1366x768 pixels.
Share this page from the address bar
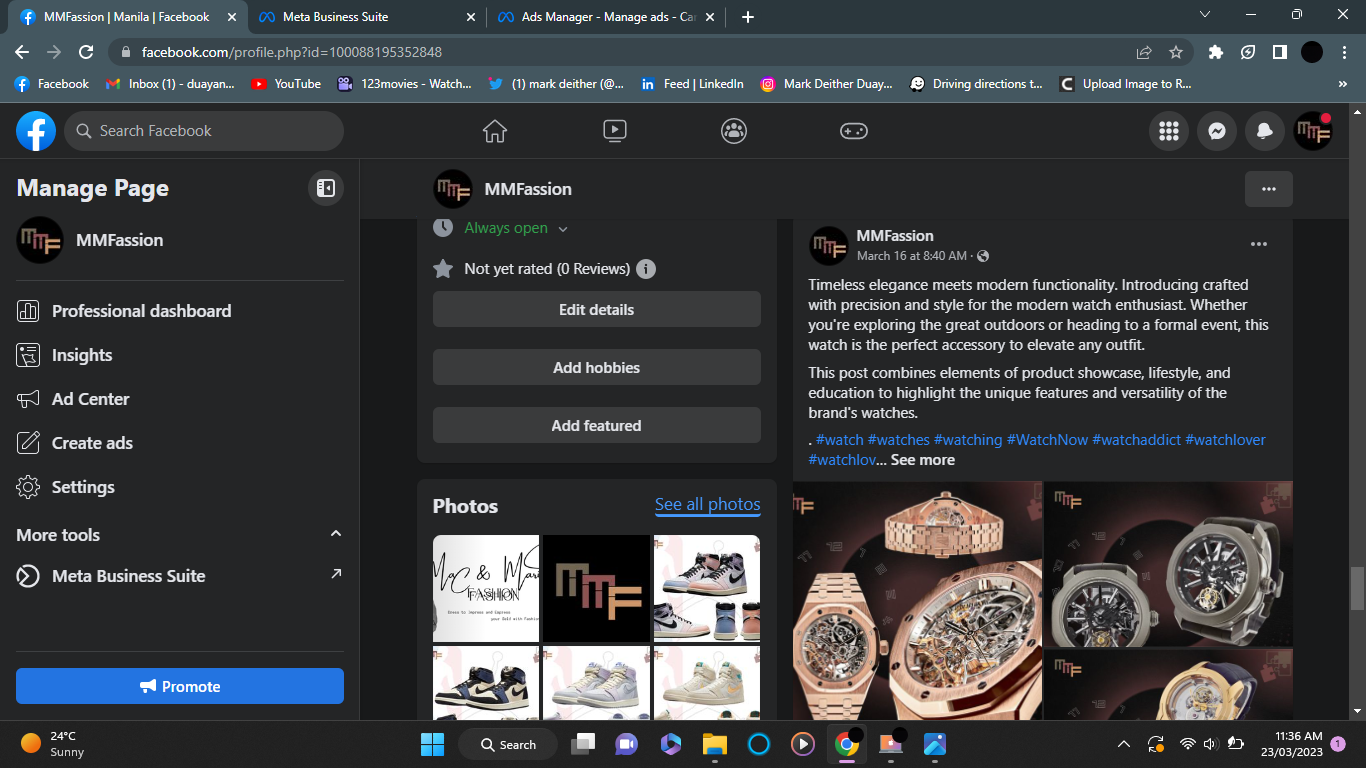point(1144,52)
